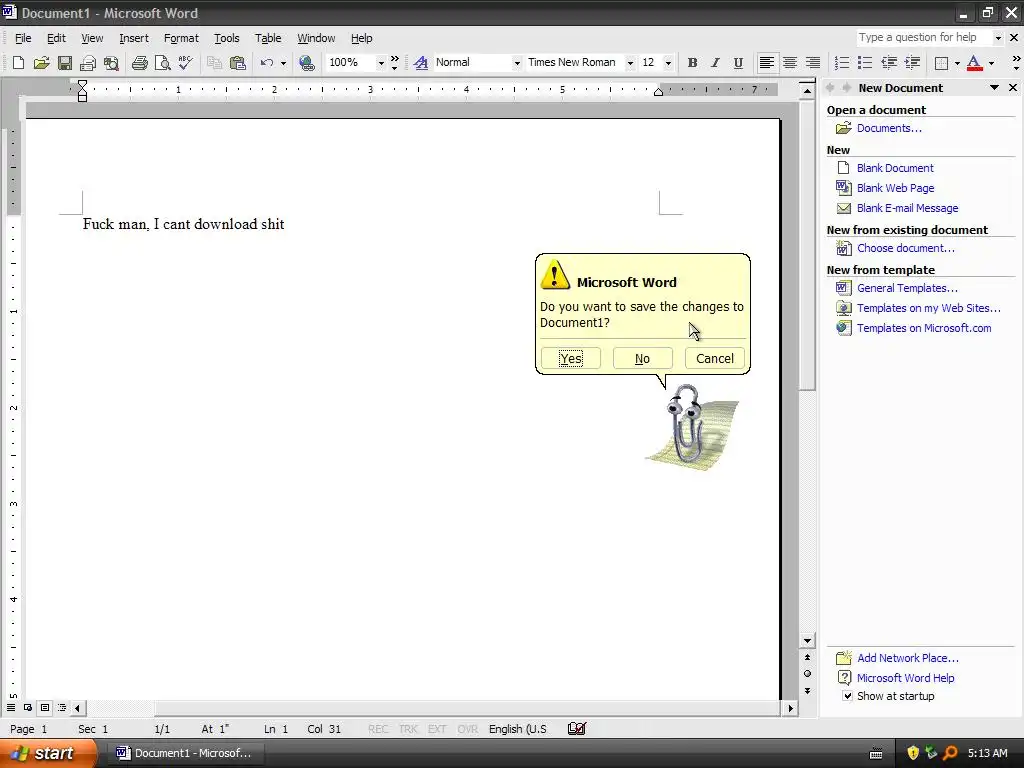The height and width of the screenshot is (768, 1024).
Task: Uncheck Show at startup checkbox
Action: pyautogui.click(x=847, y=696)
